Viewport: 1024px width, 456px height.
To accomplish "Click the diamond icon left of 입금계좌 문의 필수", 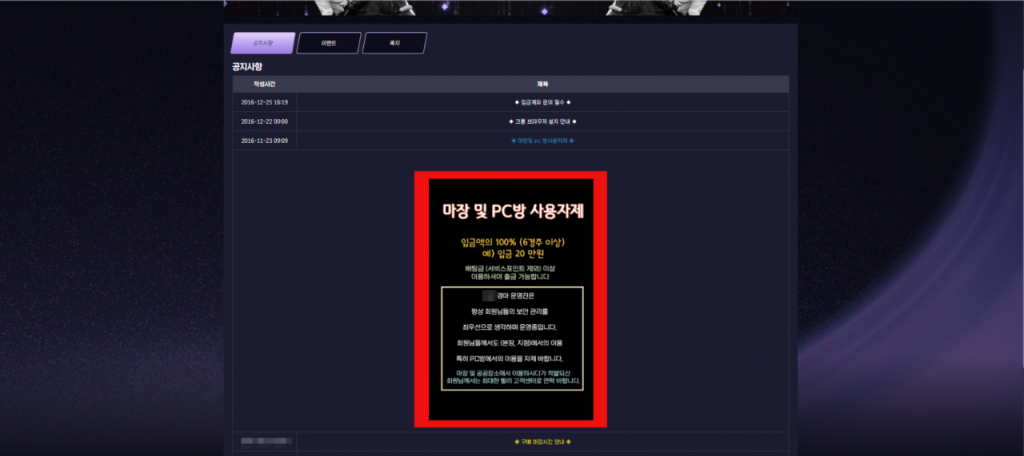I will (517, 102).
